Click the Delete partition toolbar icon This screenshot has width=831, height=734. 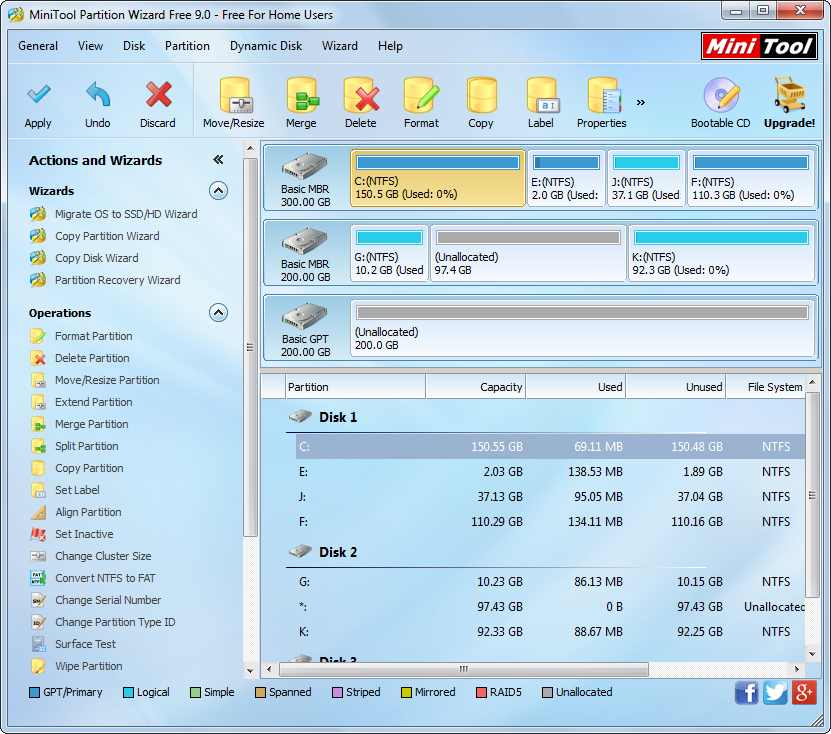tap(361, 96)
